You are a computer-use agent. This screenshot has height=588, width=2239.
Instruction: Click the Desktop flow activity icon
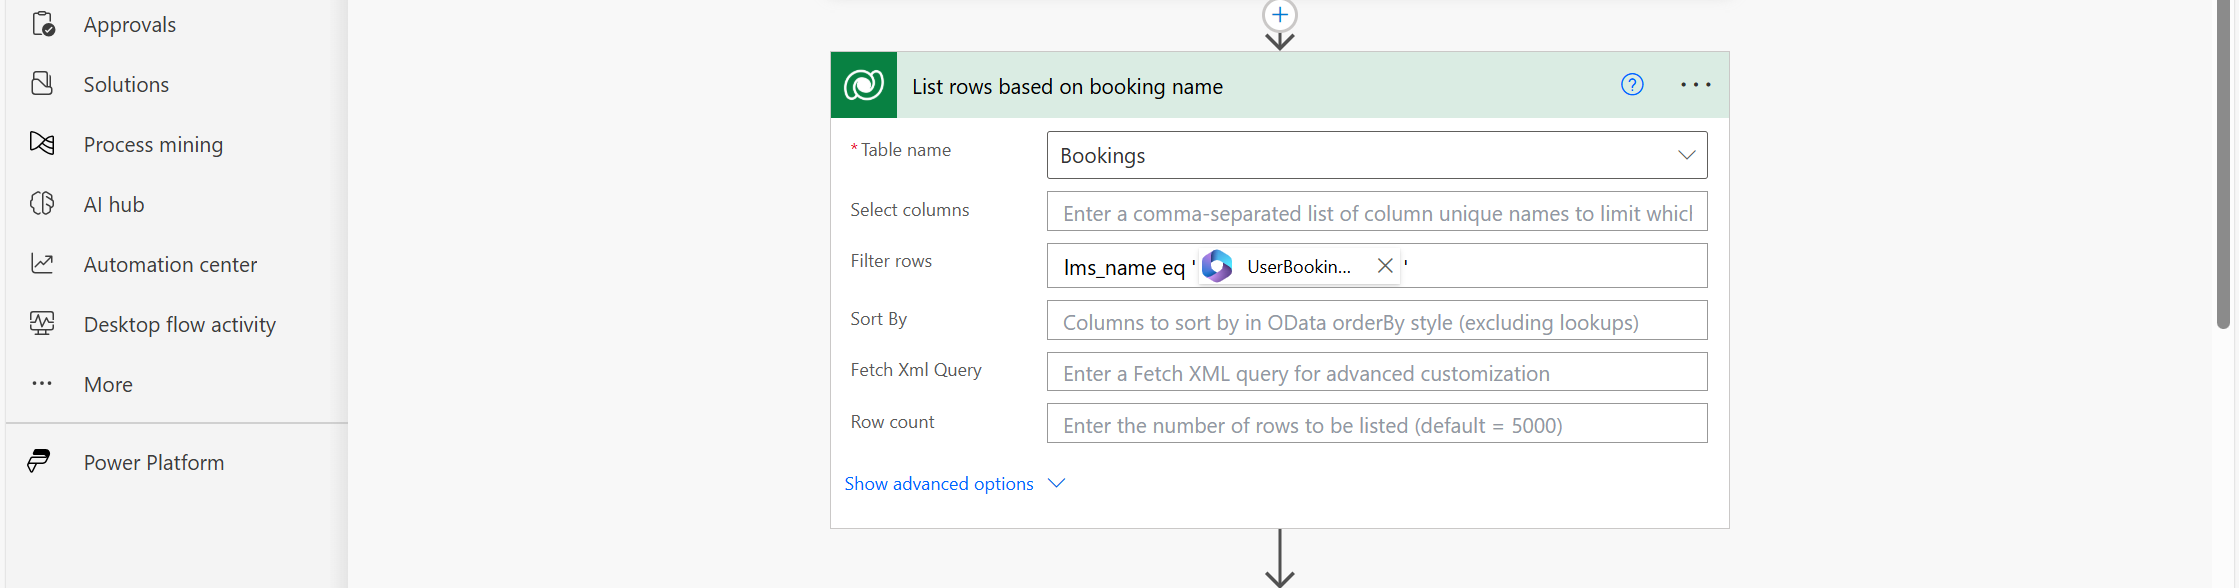click(x=42, y=324)
